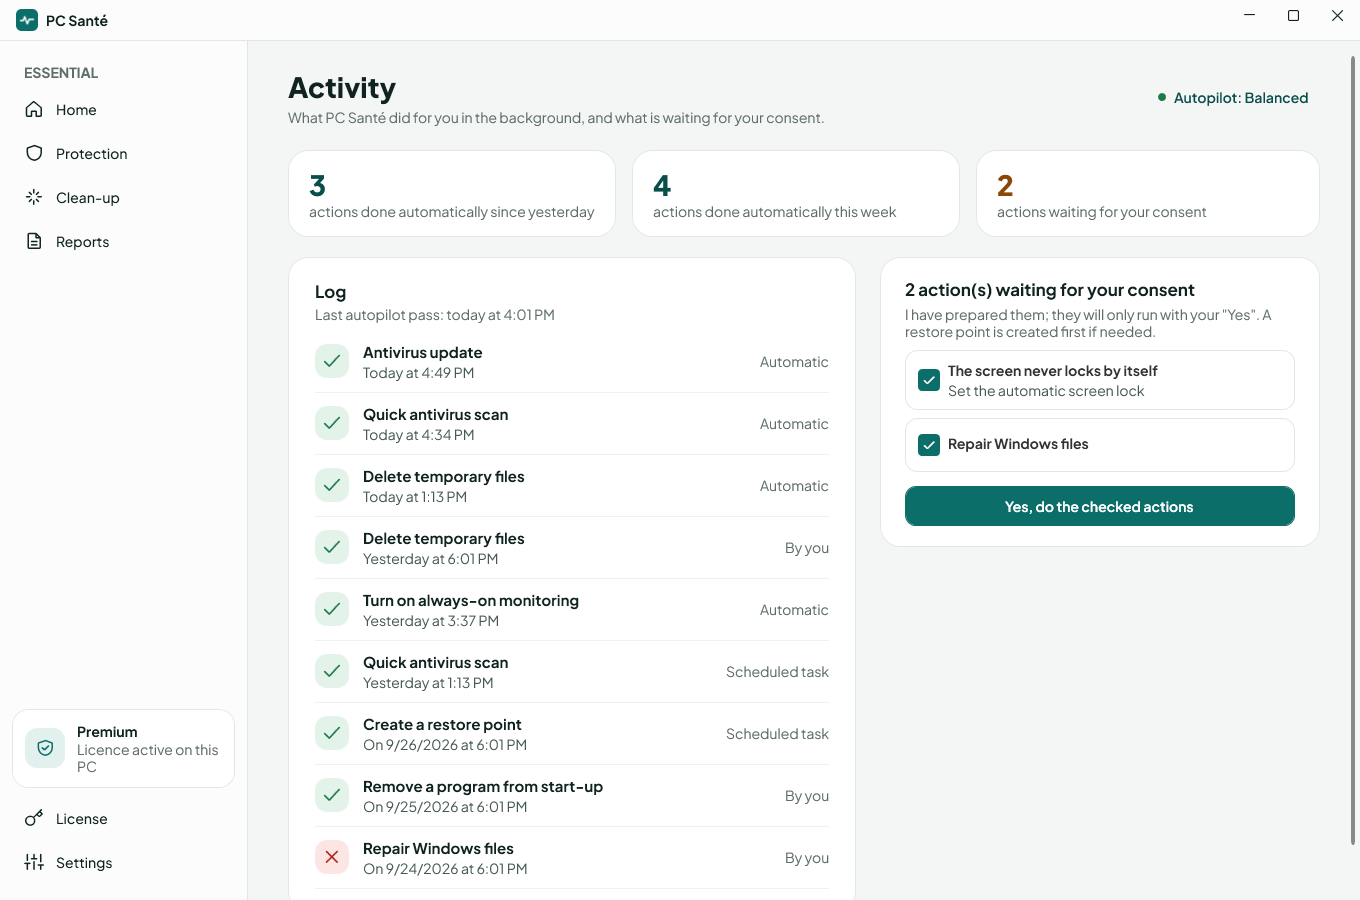
Task: Click 'On 9/24/2026 at 6:01 PM' timestamp
Action: click(445, 869)
